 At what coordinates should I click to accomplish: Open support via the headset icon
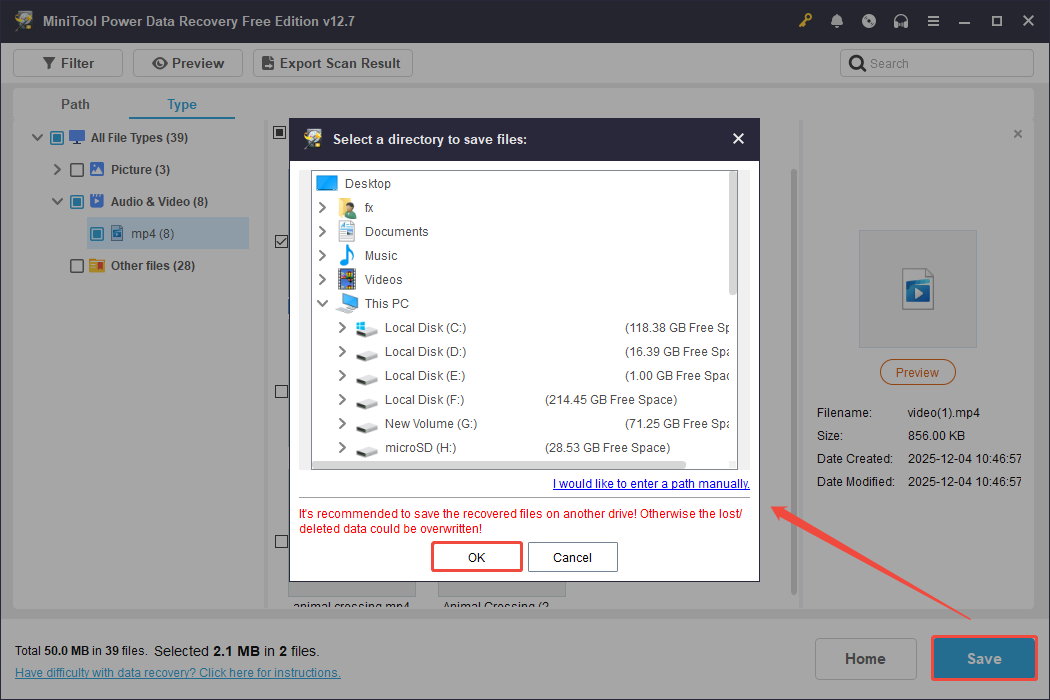901,20
